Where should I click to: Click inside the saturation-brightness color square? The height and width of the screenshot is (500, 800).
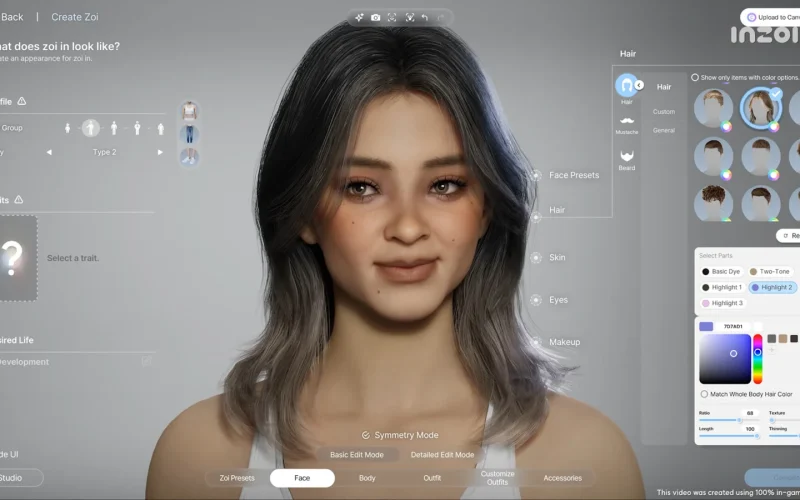pos(724,359)
